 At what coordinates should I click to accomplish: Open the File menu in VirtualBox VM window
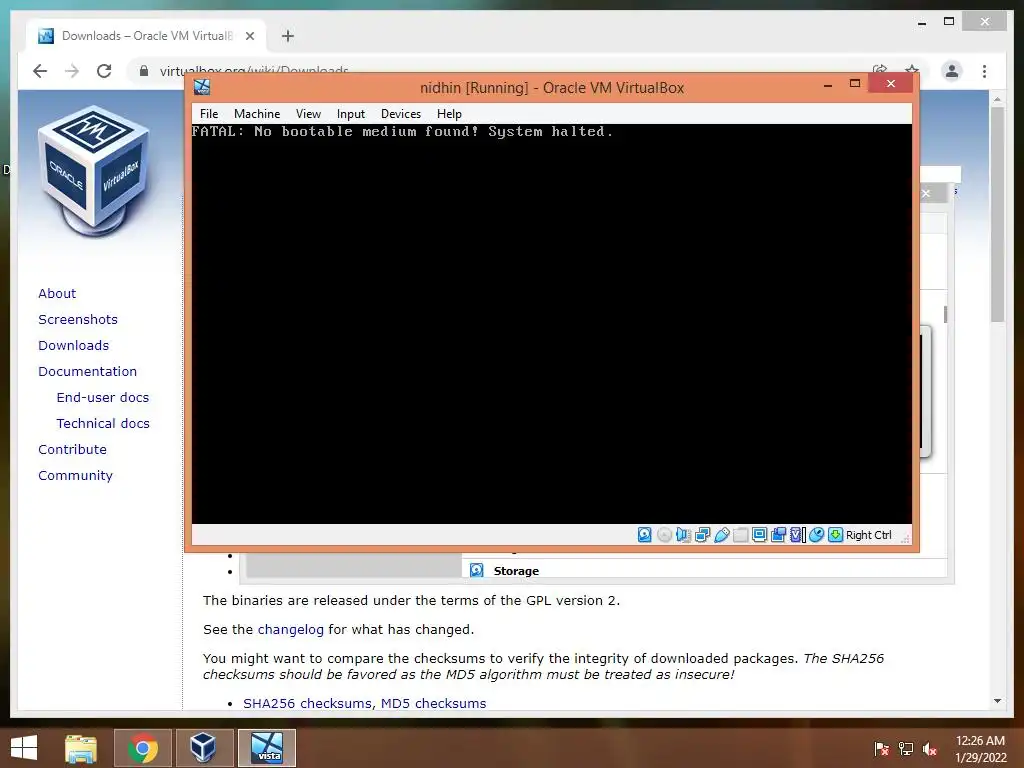209,114
